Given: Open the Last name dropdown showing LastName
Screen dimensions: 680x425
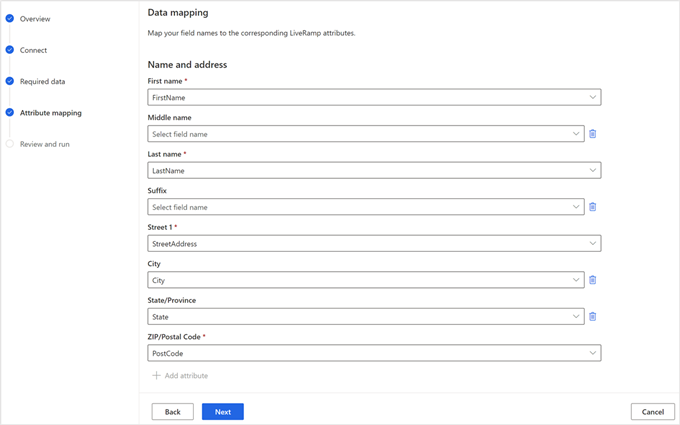Looking at the screenshot, I should tap(374, 170).
